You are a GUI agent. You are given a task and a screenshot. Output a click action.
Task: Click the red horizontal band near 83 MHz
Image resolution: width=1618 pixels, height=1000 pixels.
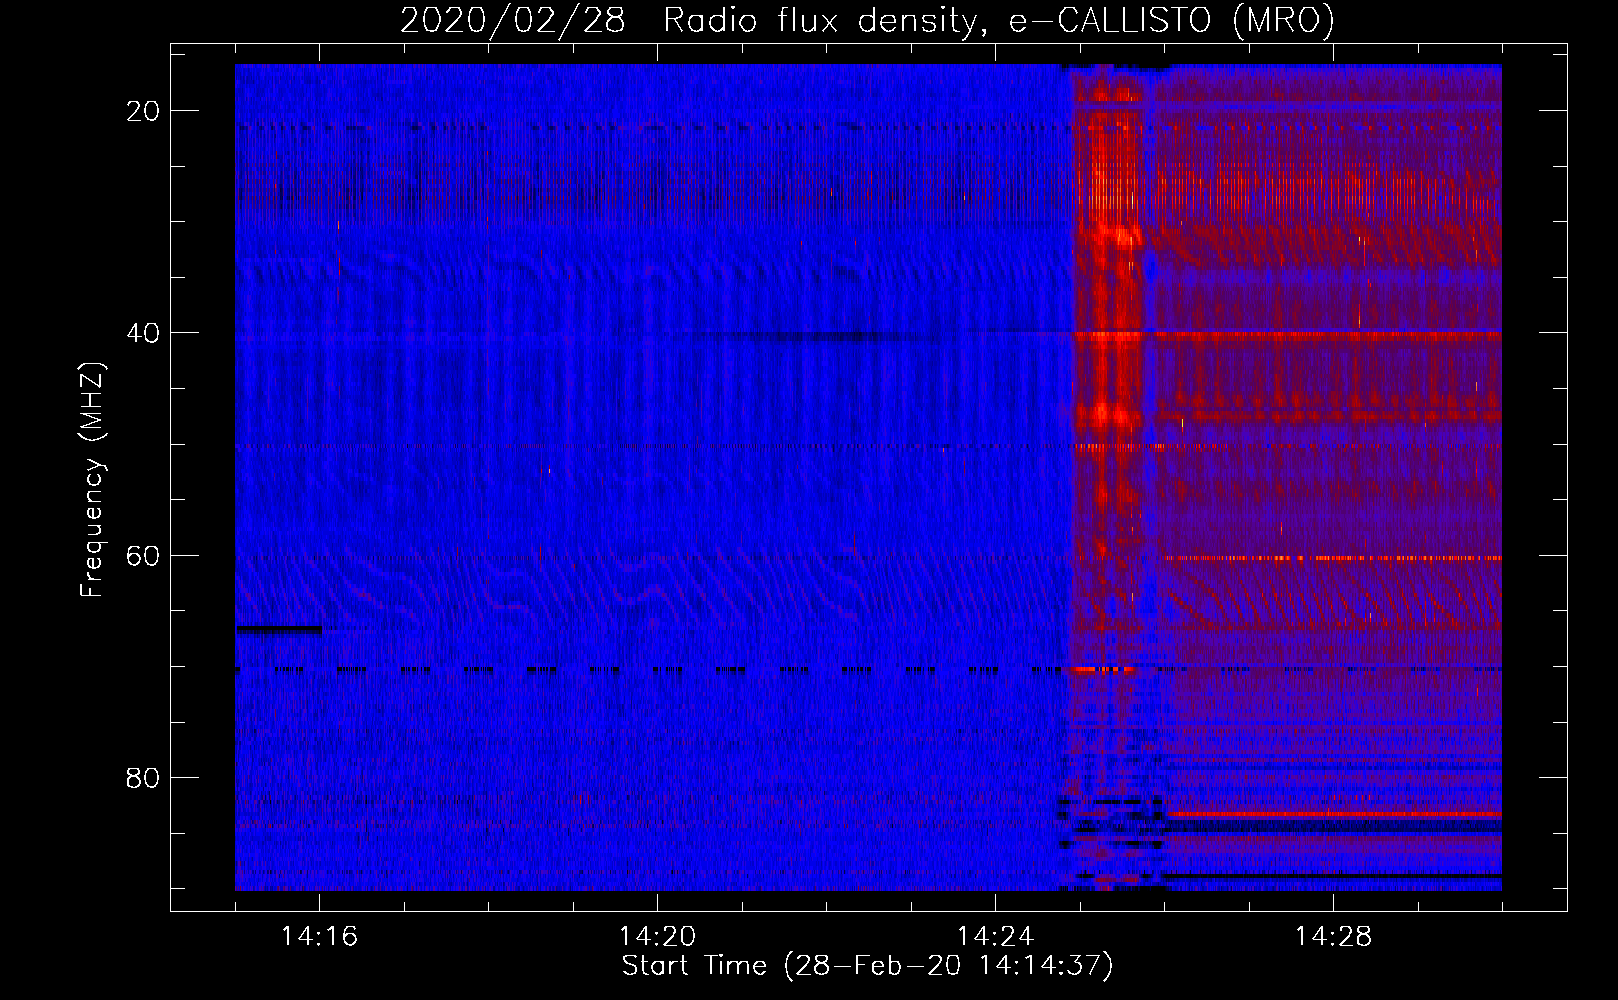(x=1335, y=815)
